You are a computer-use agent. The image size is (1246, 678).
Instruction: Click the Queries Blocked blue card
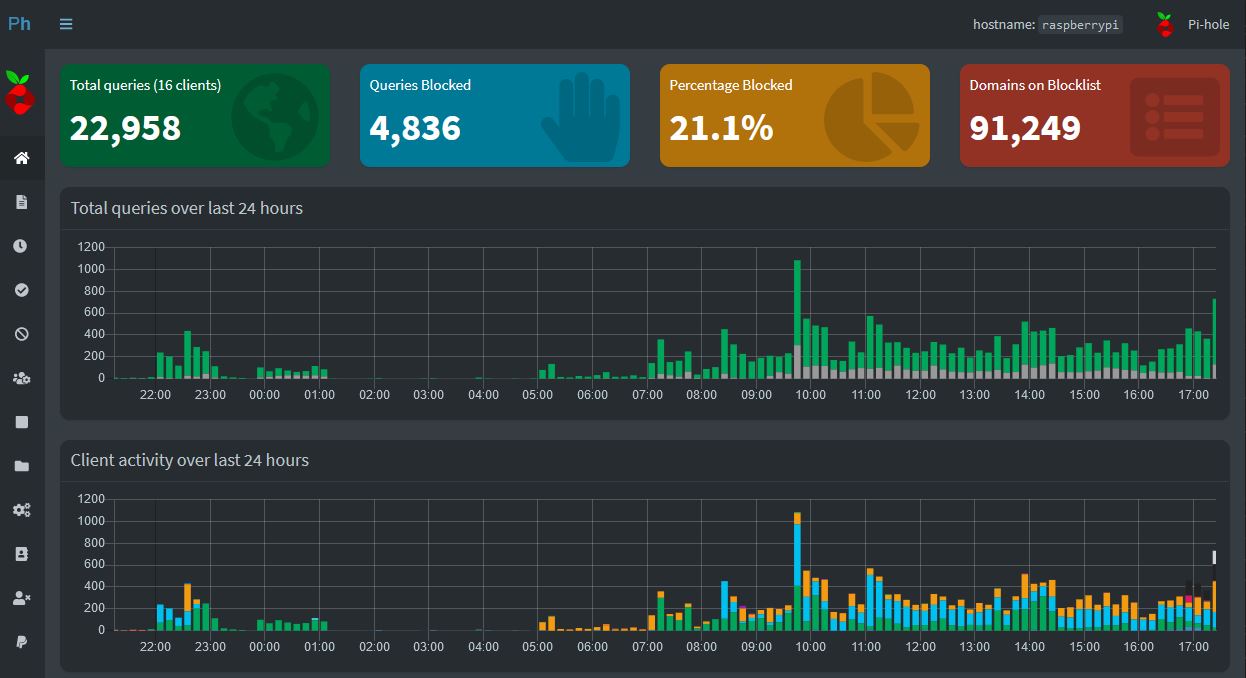(x=495, y=115)
